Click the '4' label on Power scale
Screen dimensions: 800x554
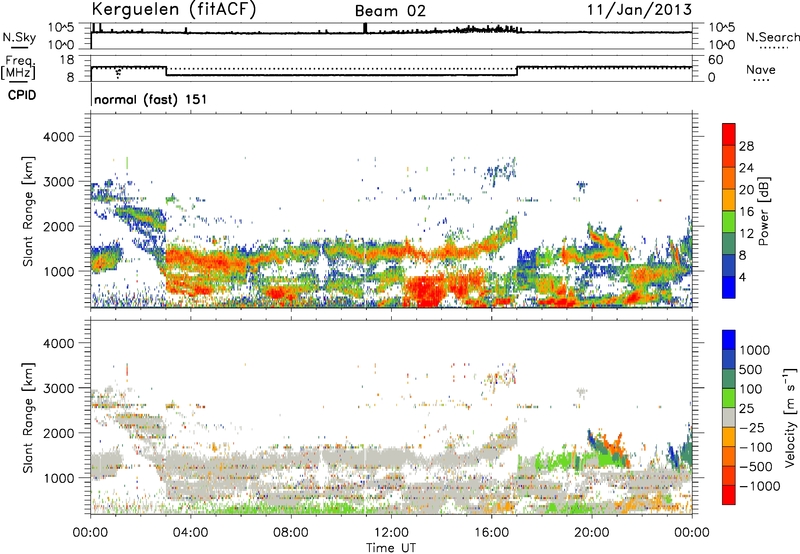coord(743,277)
